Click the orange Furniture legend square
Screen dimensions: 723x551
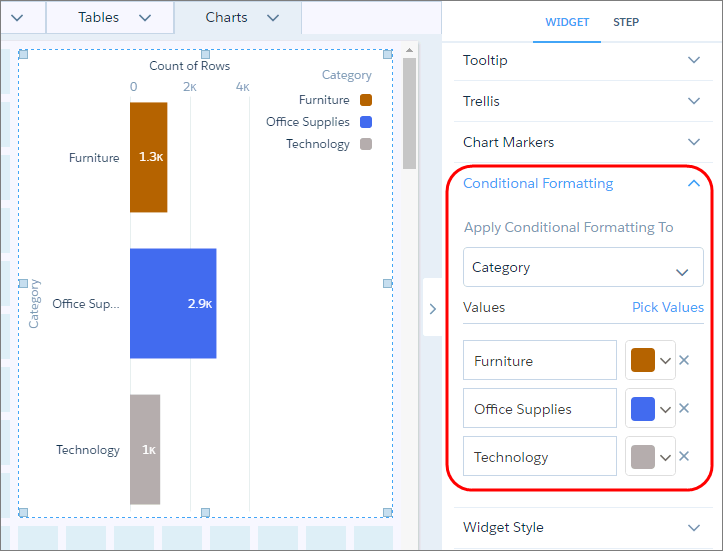(x=366, y=100)
